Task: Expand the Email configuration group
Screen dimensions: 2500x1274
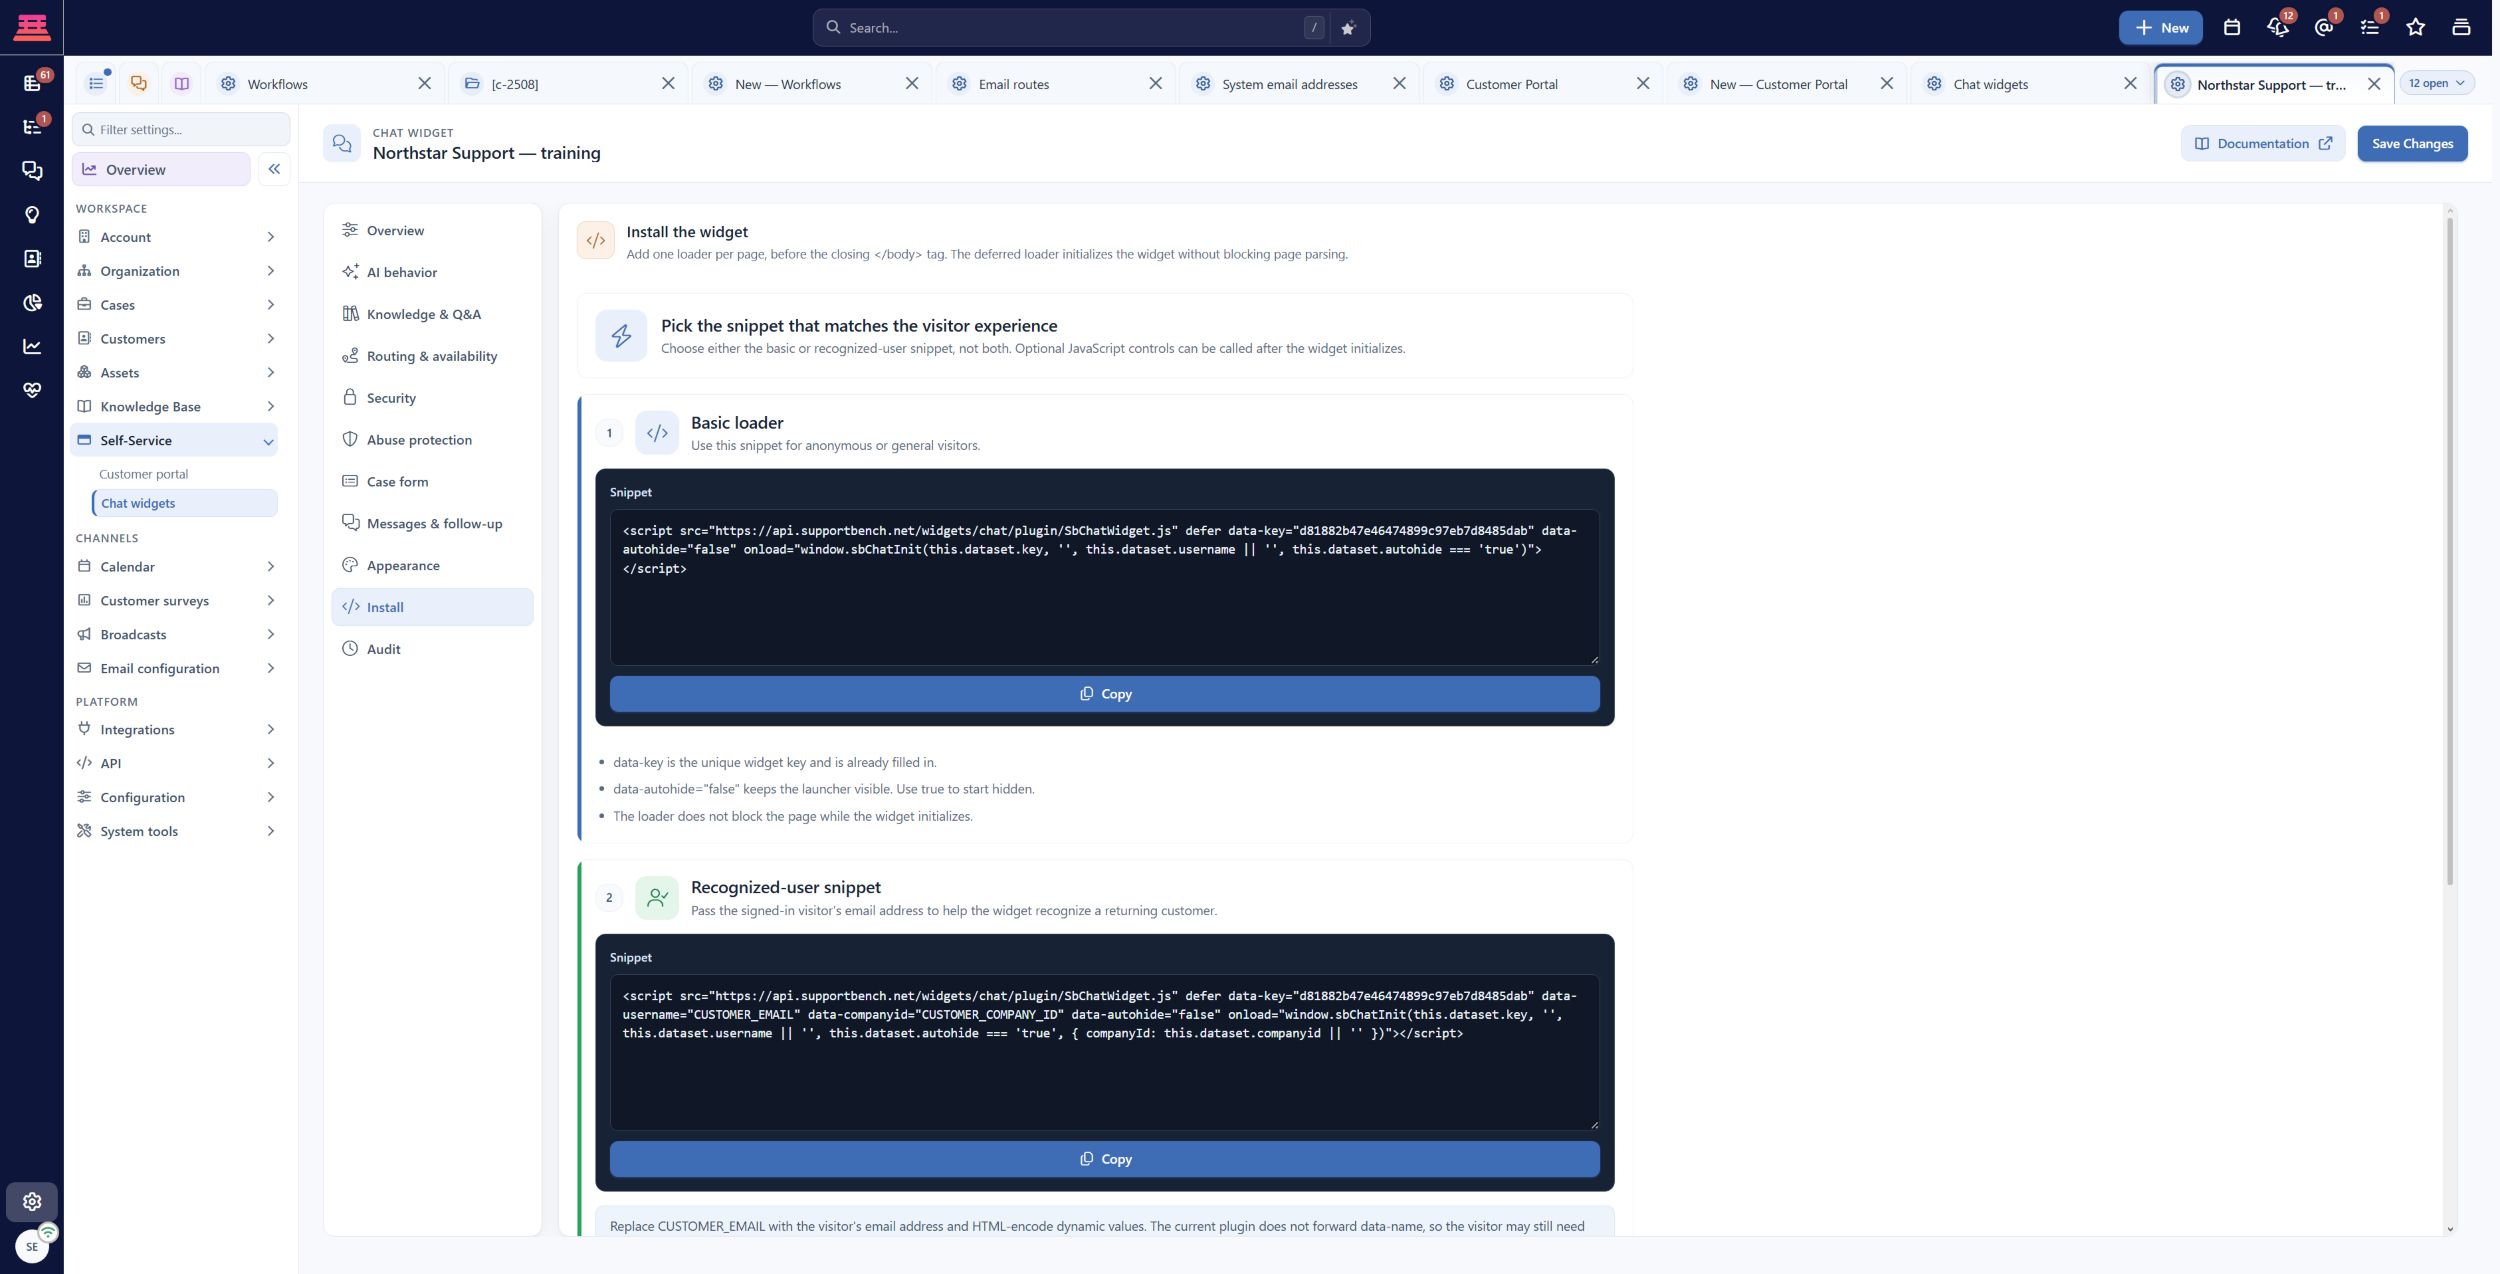Action: click(x=176, y=668)
